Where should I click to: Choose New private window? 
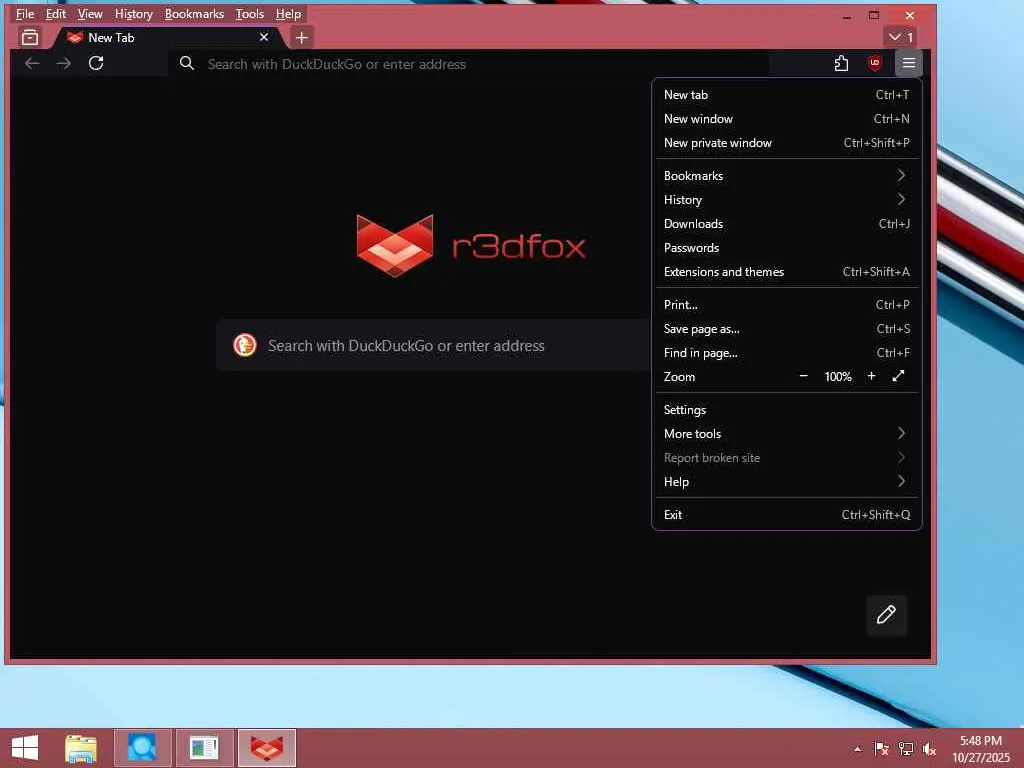point(786,142)
